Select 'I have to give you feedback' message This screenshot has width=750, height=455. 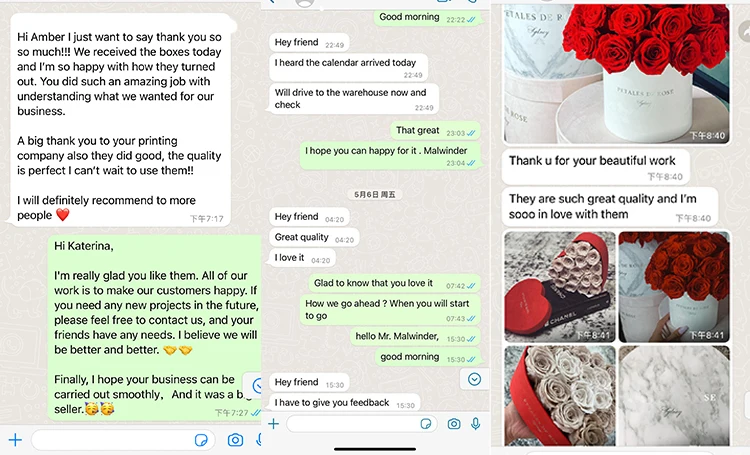tap(345, 402)
